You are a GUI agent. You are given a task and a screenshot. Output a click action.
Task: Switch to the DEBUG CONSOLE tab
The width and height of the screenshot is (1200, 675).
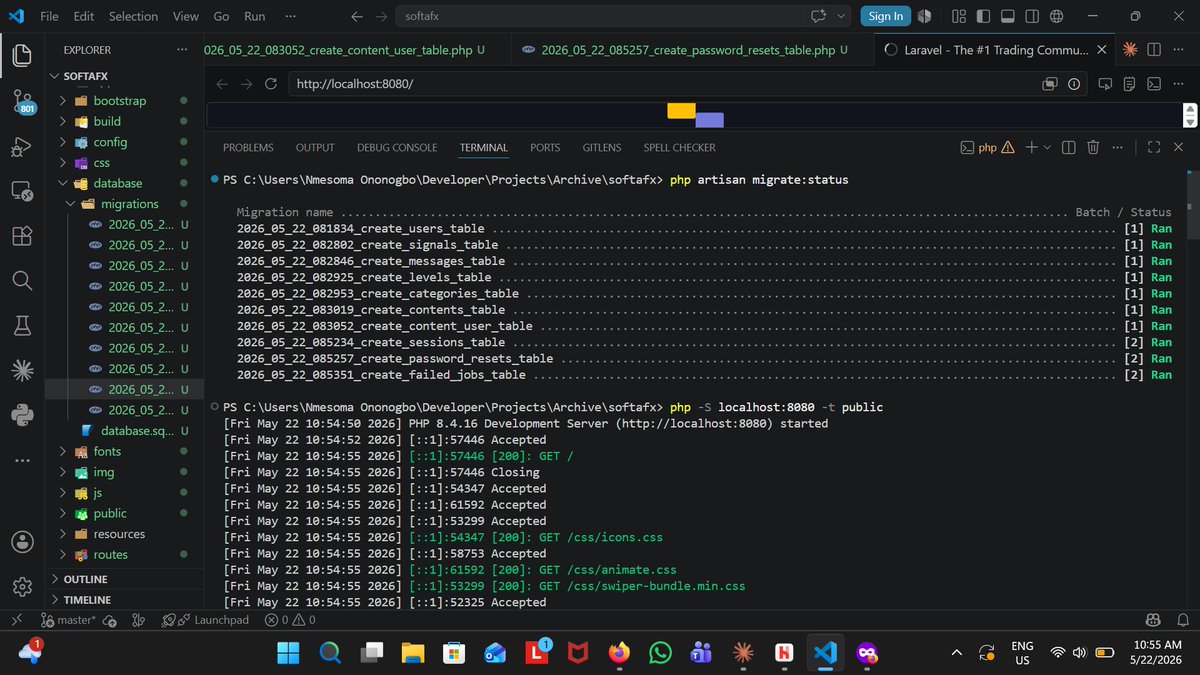point(397,147)
